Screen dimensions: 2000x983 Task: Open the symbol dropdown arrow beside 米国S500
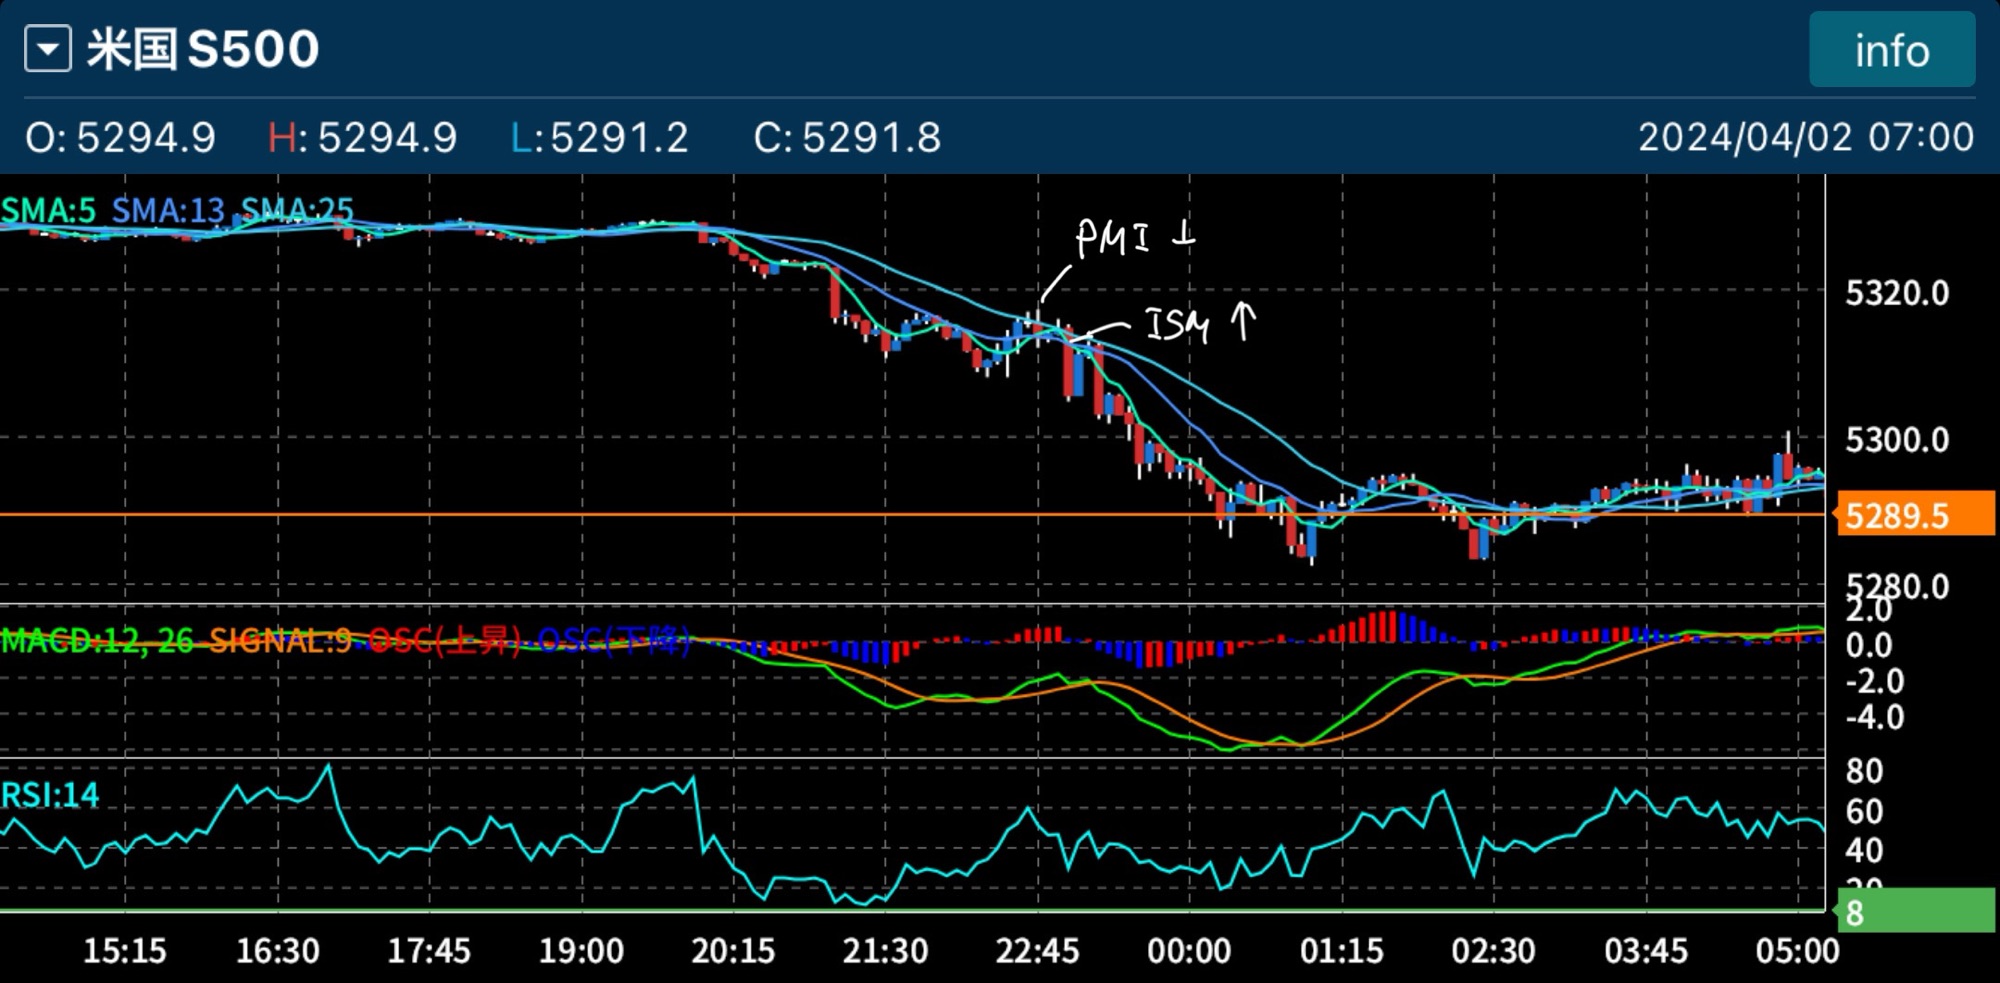[x=48, y=49]
